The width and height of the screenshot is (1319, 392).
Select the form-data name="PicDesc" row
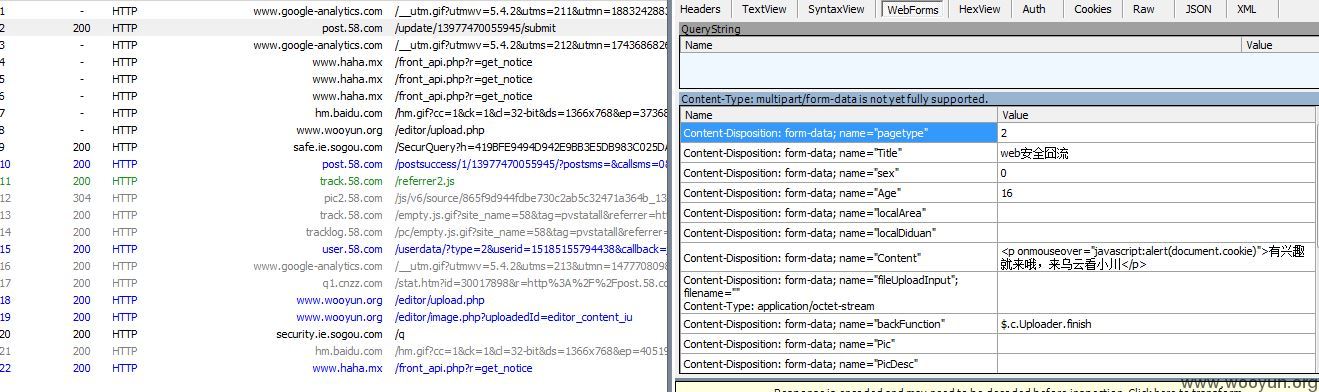click(x=838, y=364)
